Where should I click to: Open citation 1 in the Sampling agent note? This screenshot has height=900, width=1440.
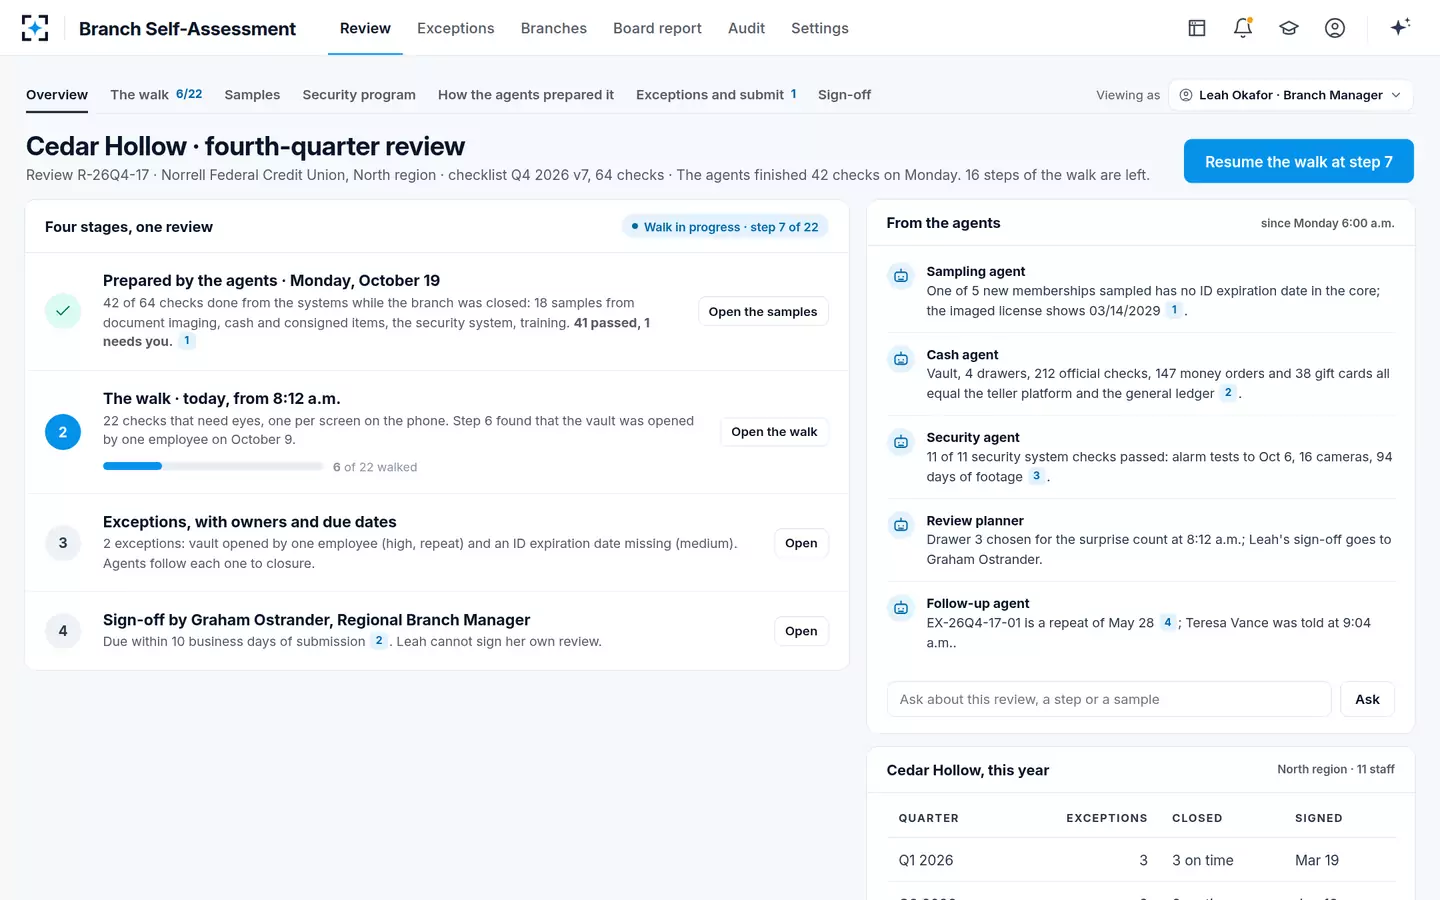(x=1174, y=310)
